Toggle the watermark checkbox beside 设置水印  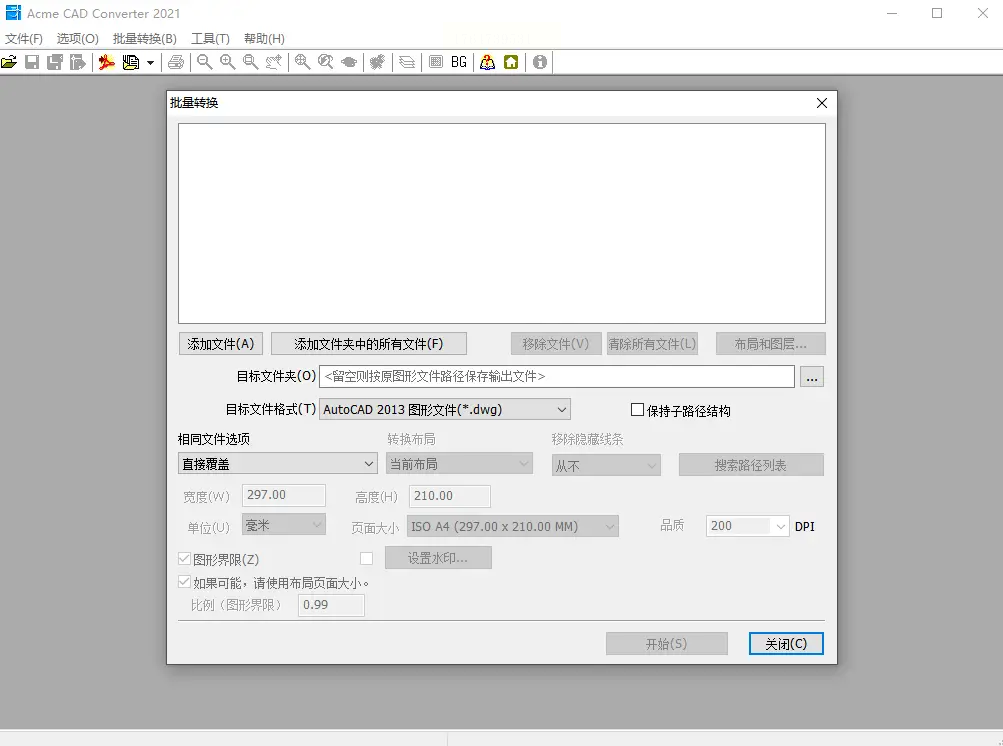[x=367, y=559]
